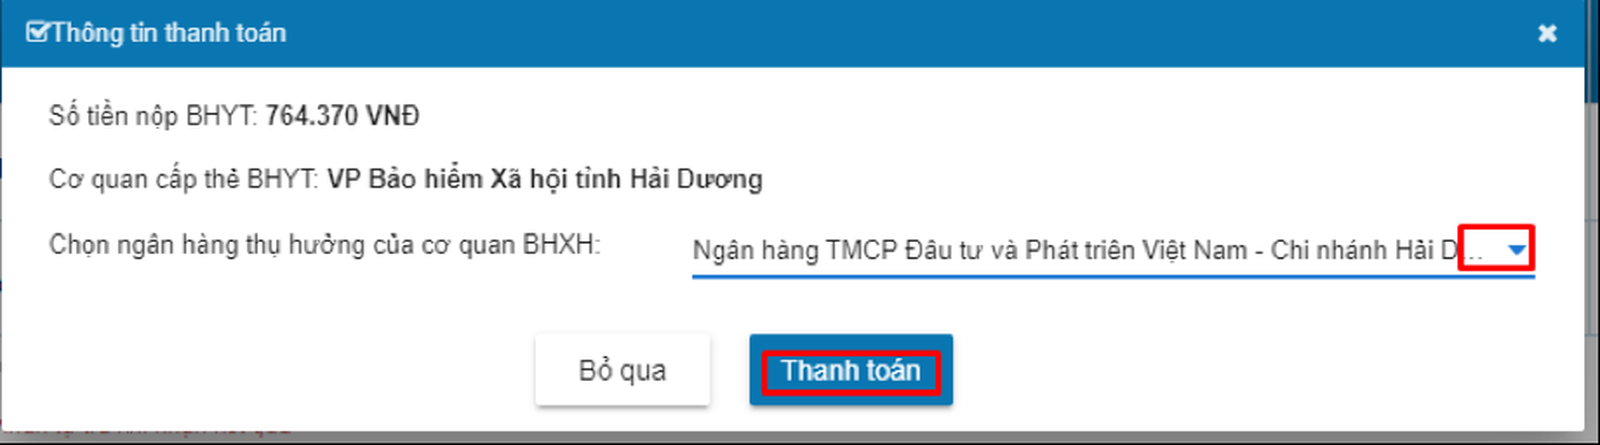
Task: Click the Thông tin thanh toán title text
Action: tap(168, 33)
